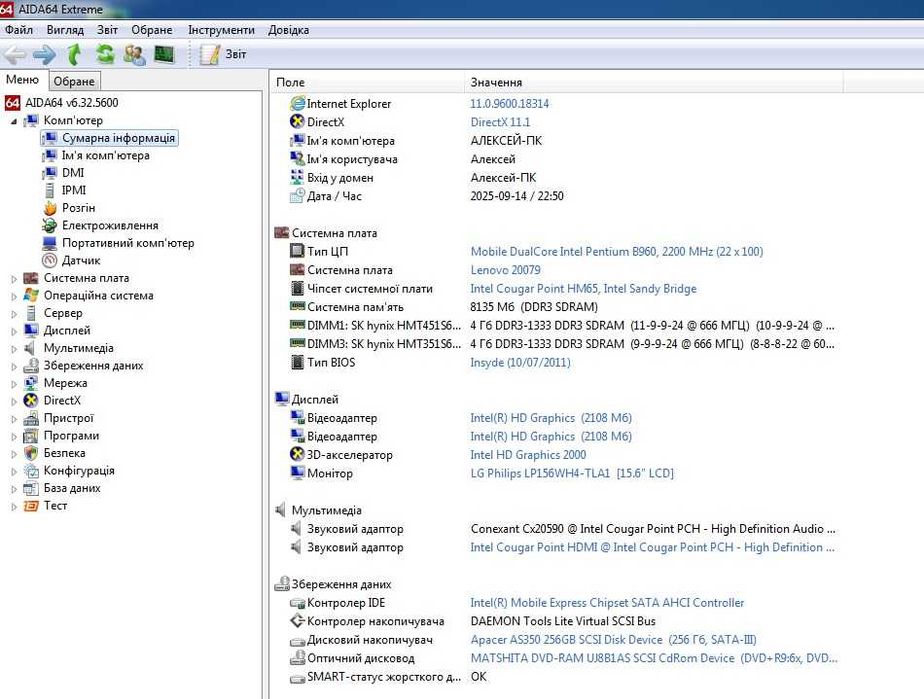Image resolution: width=924 pixels, height=699 pixels.
Task: Select AIDA64 v6.32.5600 root tree item
Action: click(62, 103)
